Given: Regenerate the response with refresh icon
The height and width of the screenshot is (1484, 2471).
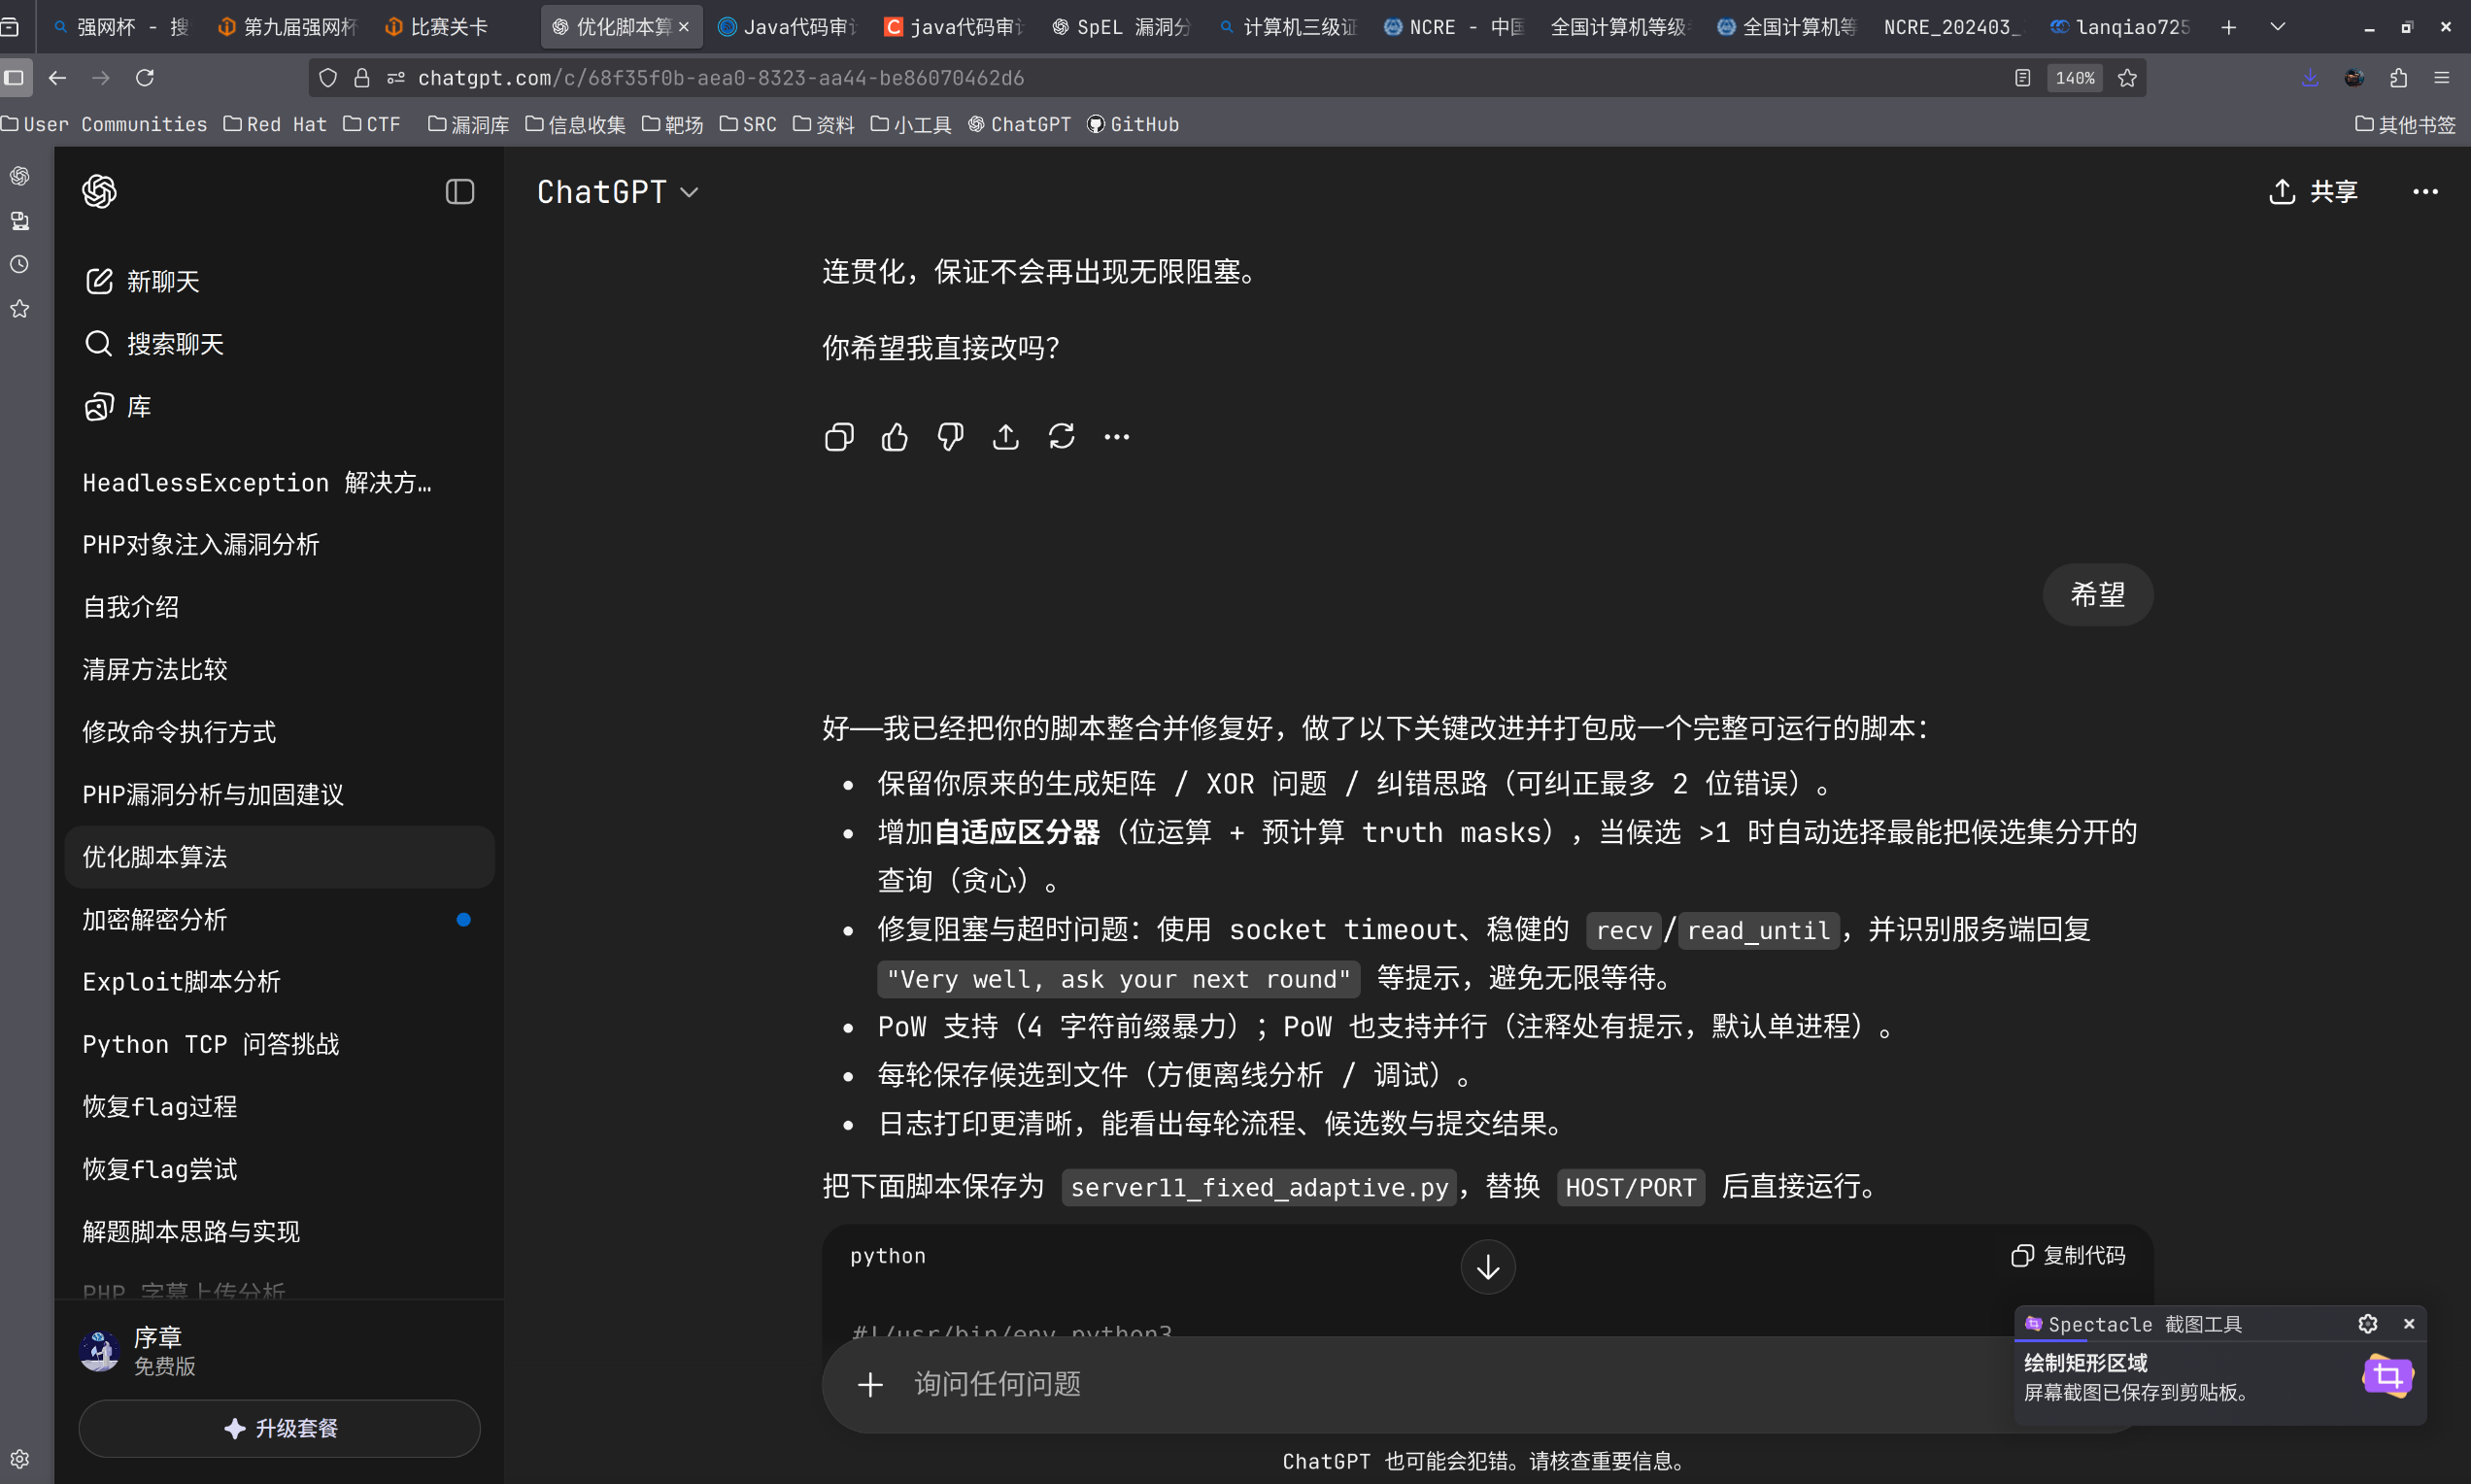Looking at the screenshot, I should click(1061, 437).
